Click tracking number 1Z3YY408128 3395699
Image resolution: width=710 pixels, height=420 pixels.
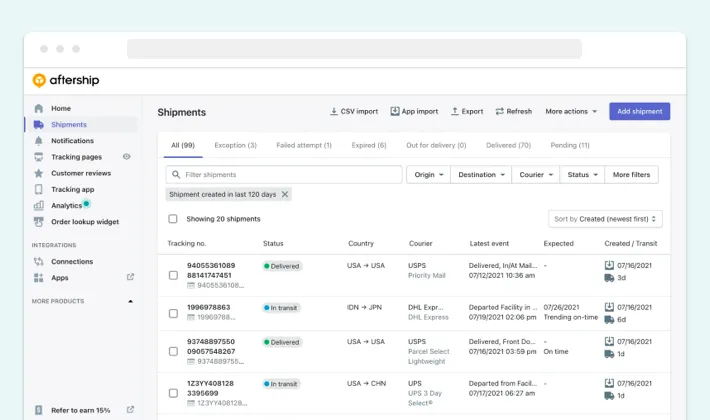click(210, 388)
